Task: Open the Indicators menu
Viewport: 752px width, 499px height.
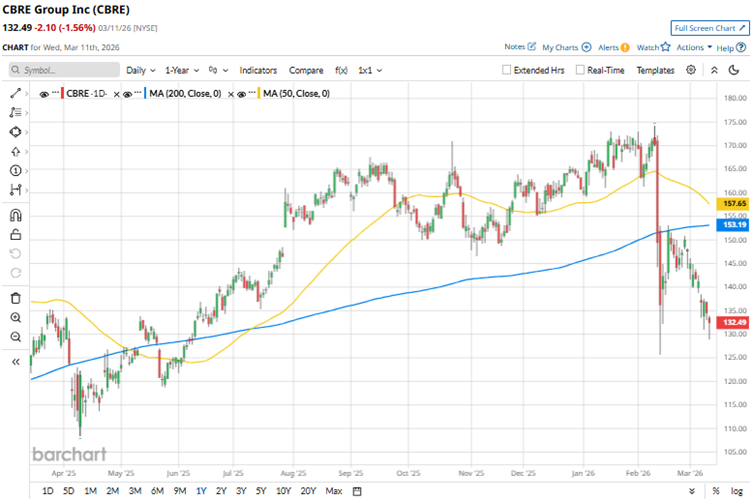Action: click(259, 71)
